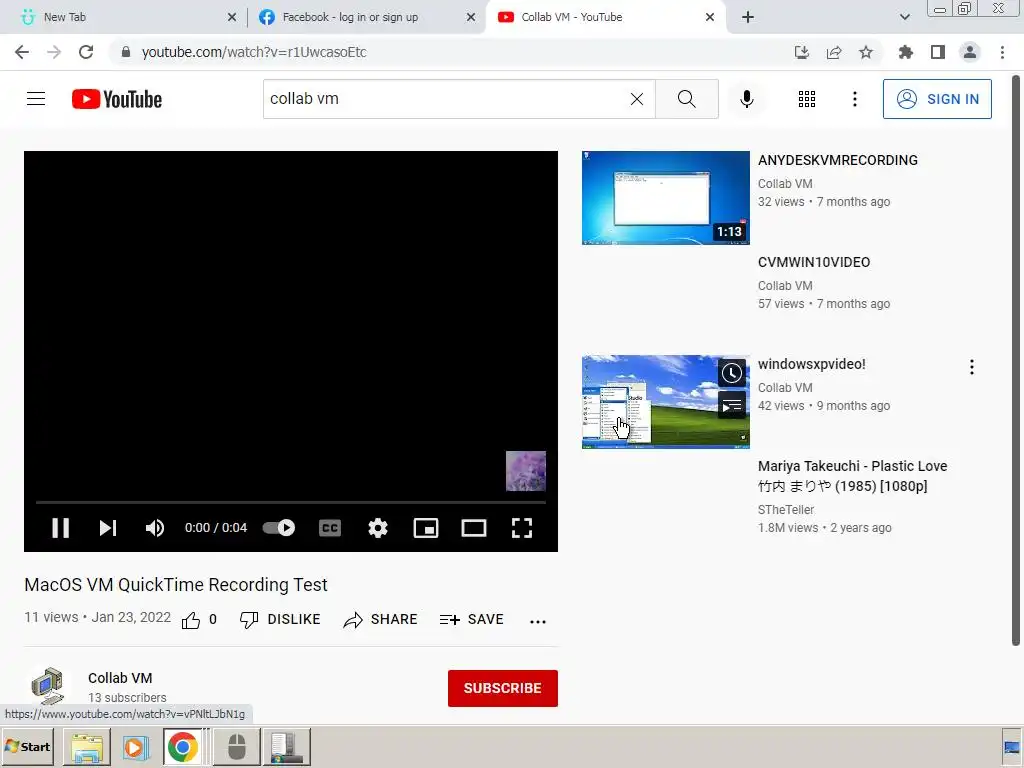This screenshot has width=1024, height=768.
Task: Click the SHARE button
Action: point(380,620)
